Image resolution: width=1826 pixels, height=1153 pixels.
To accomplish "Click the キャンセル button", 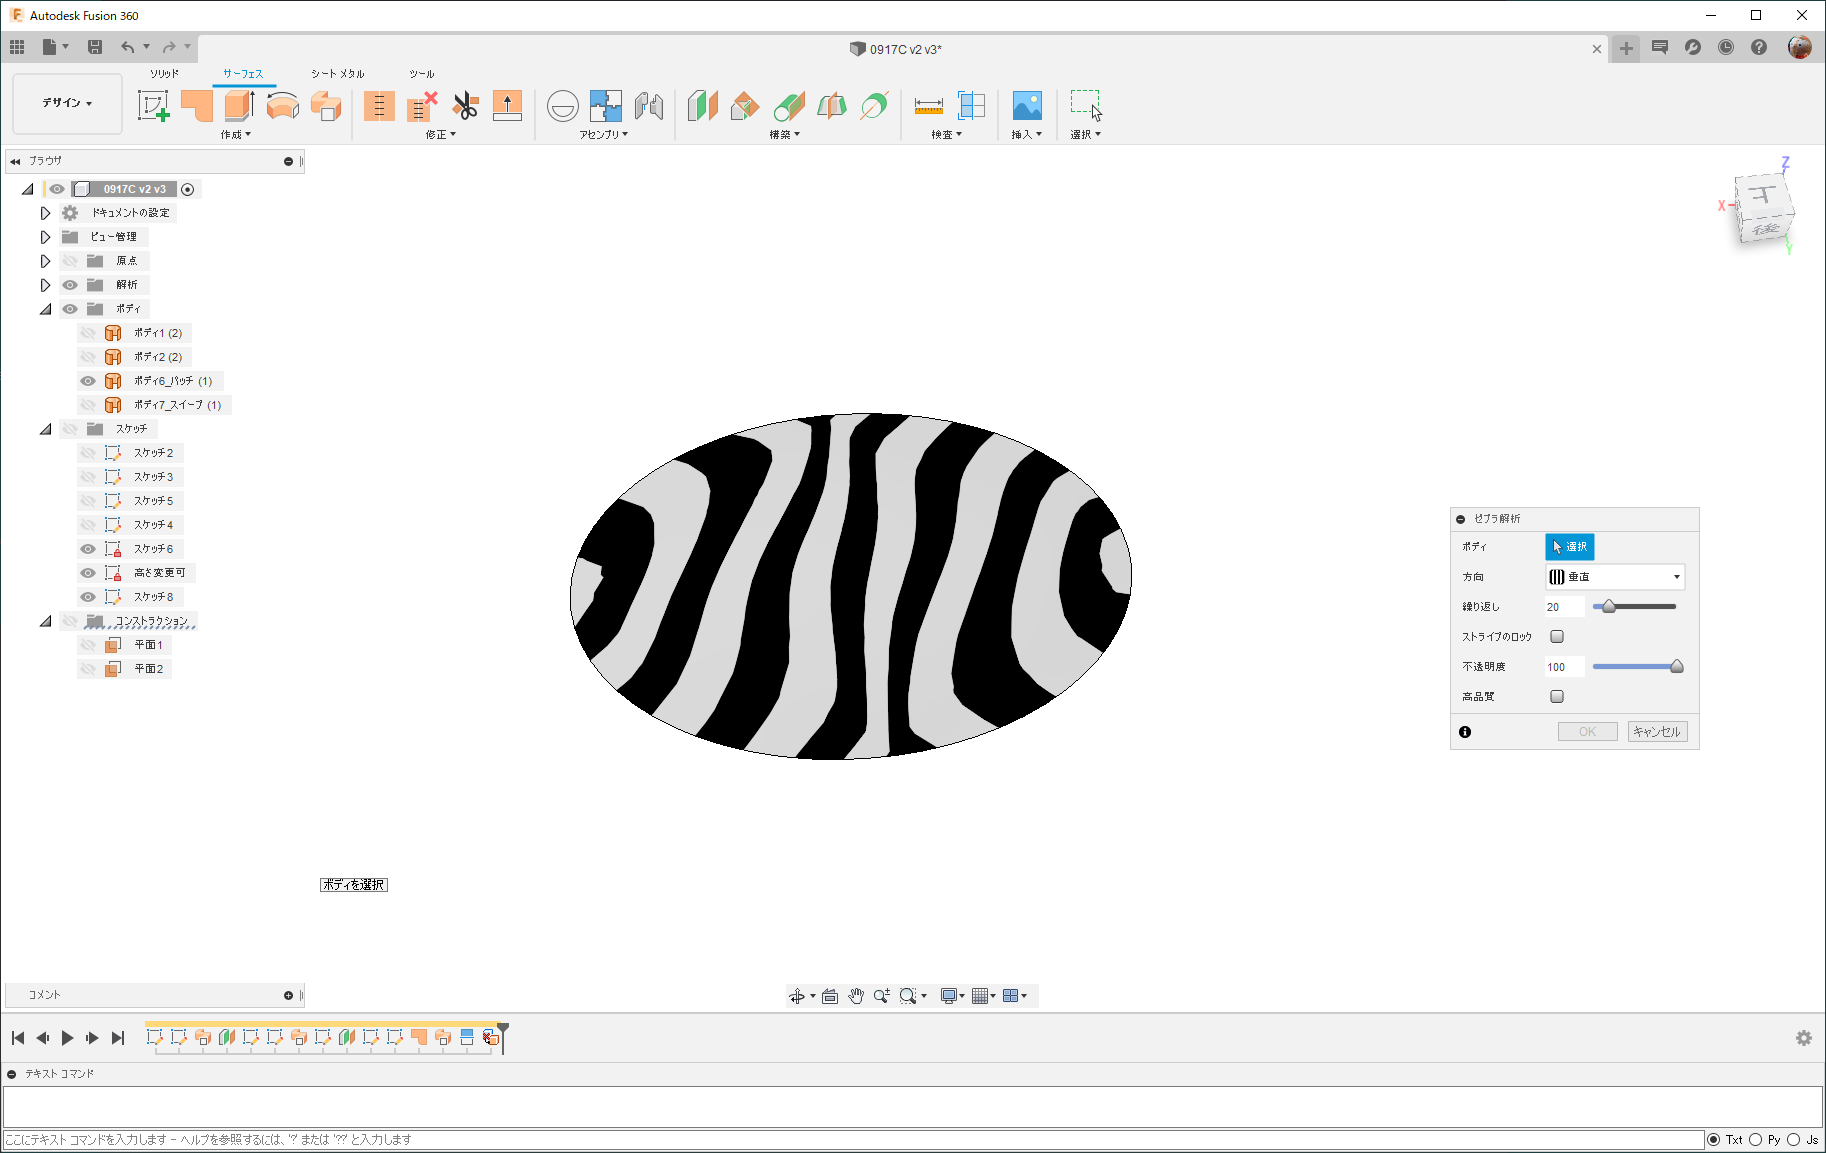I will (x=1657, y=732).
